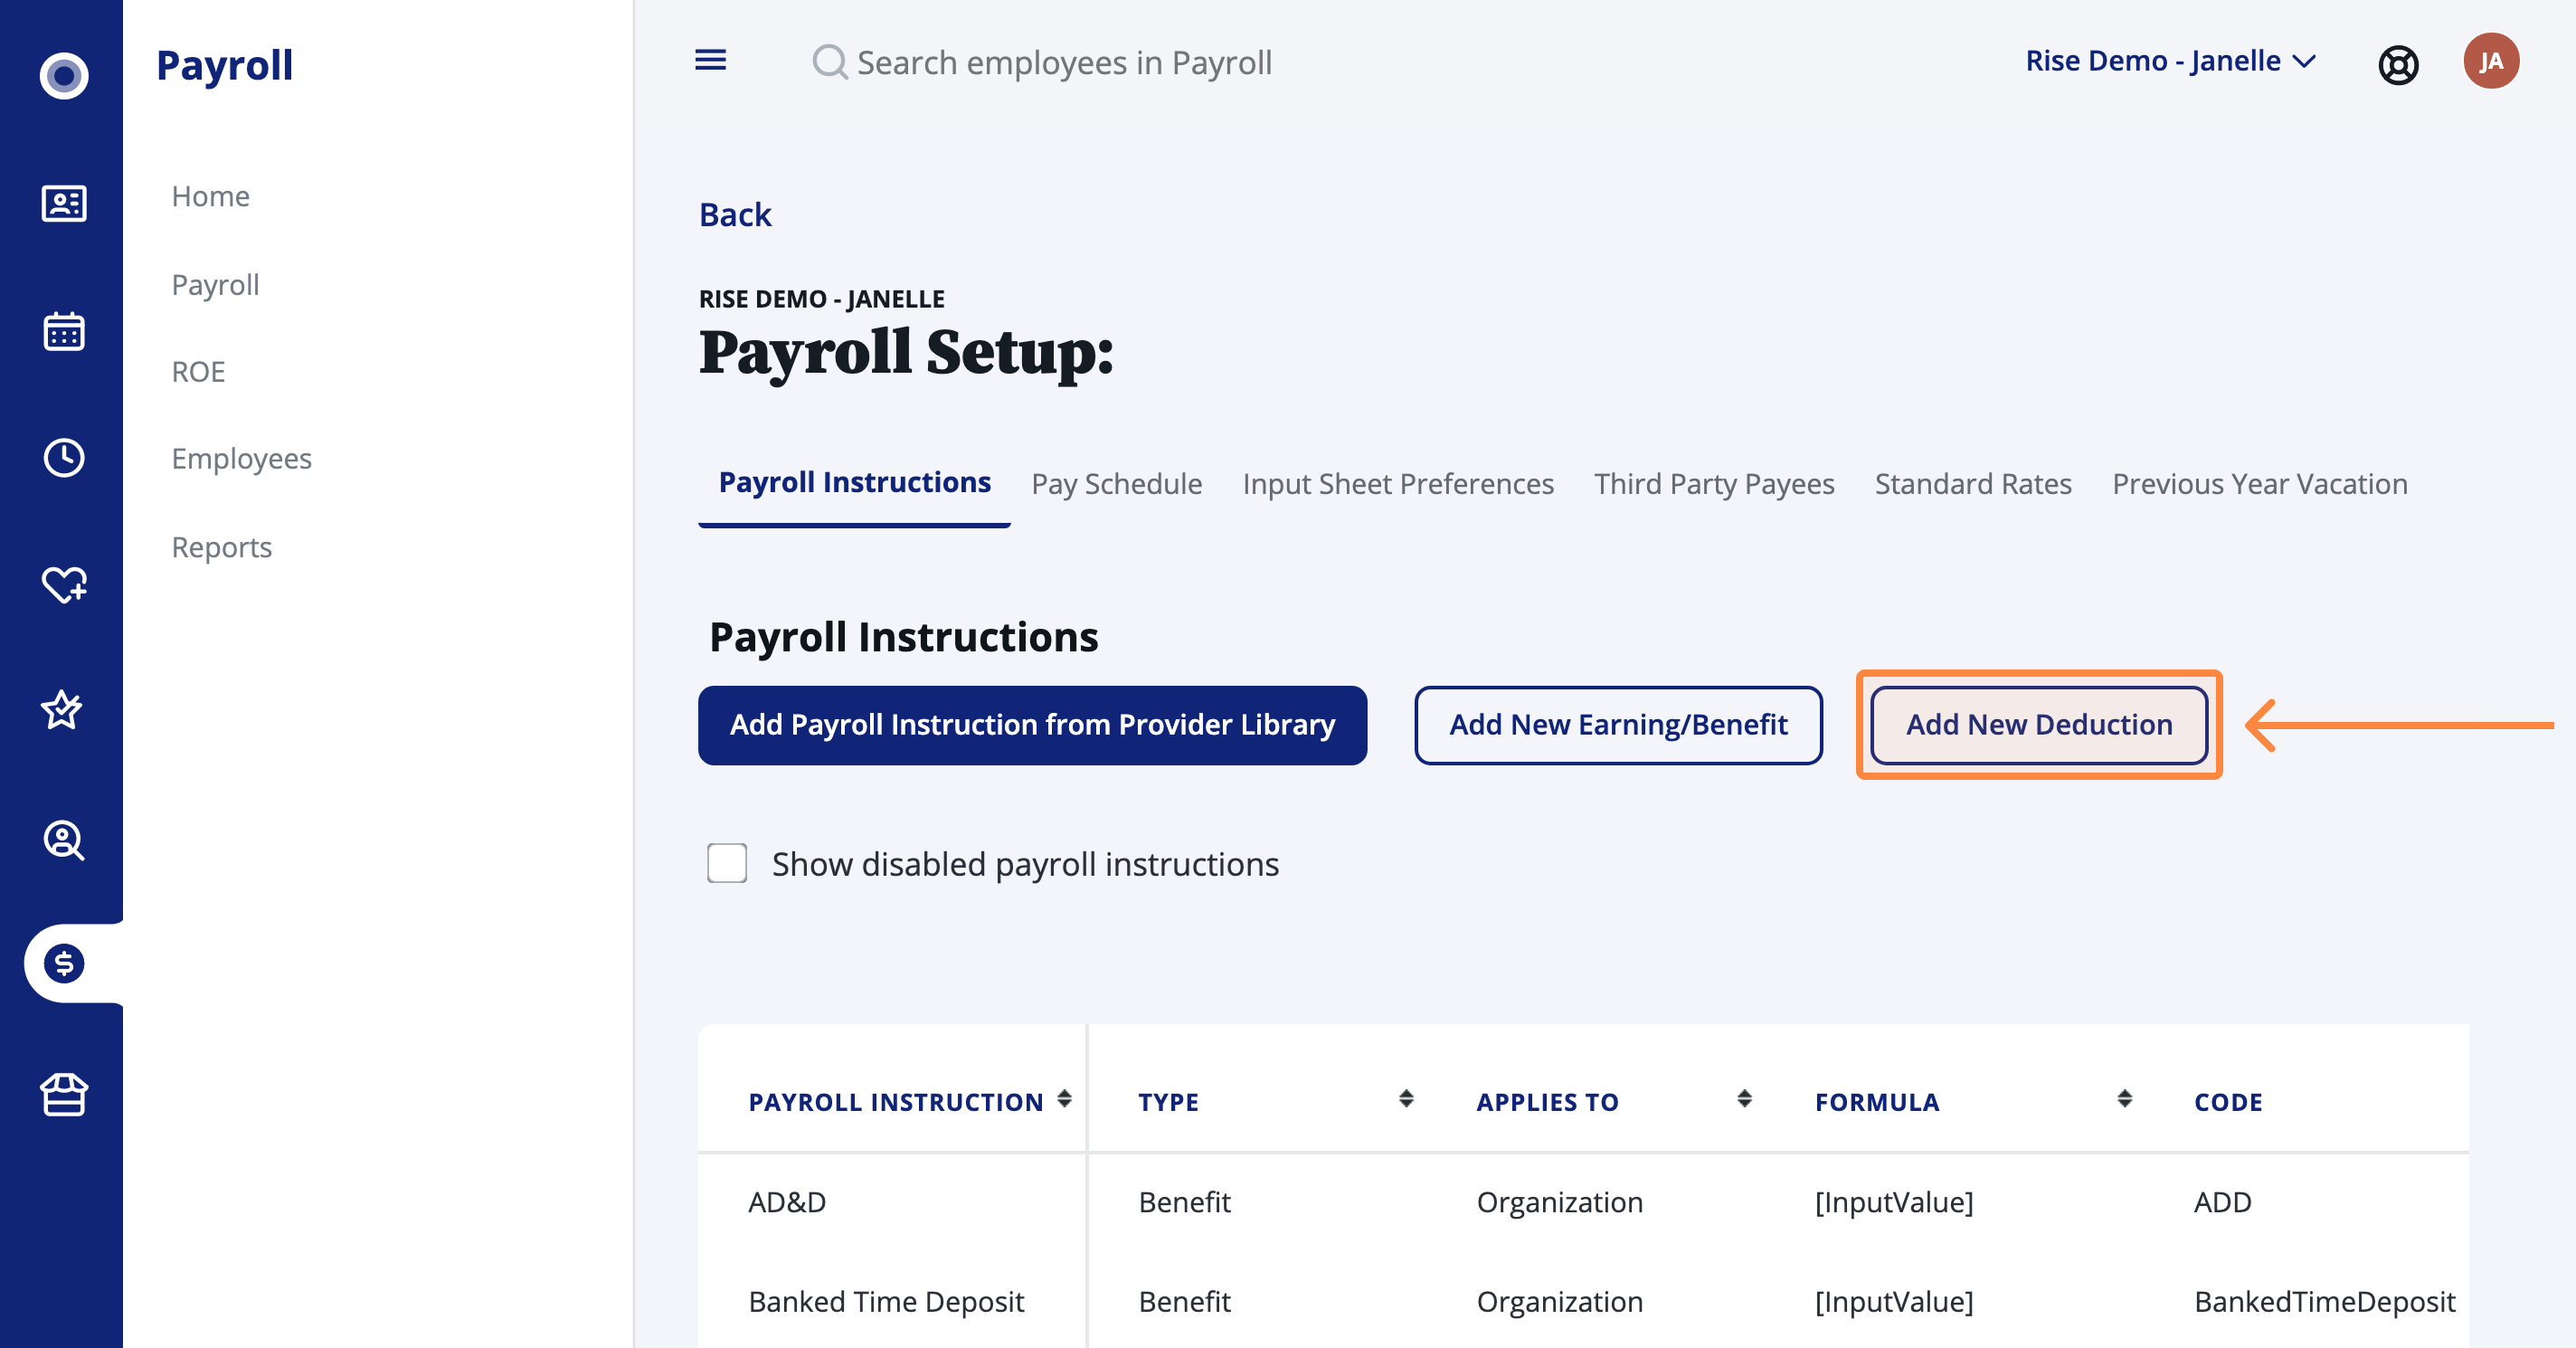Image resolution: width=2576 pixels, height=1348 pixels.
Task: Open the employee ID card sidebar icon
Action: [63, 203]
